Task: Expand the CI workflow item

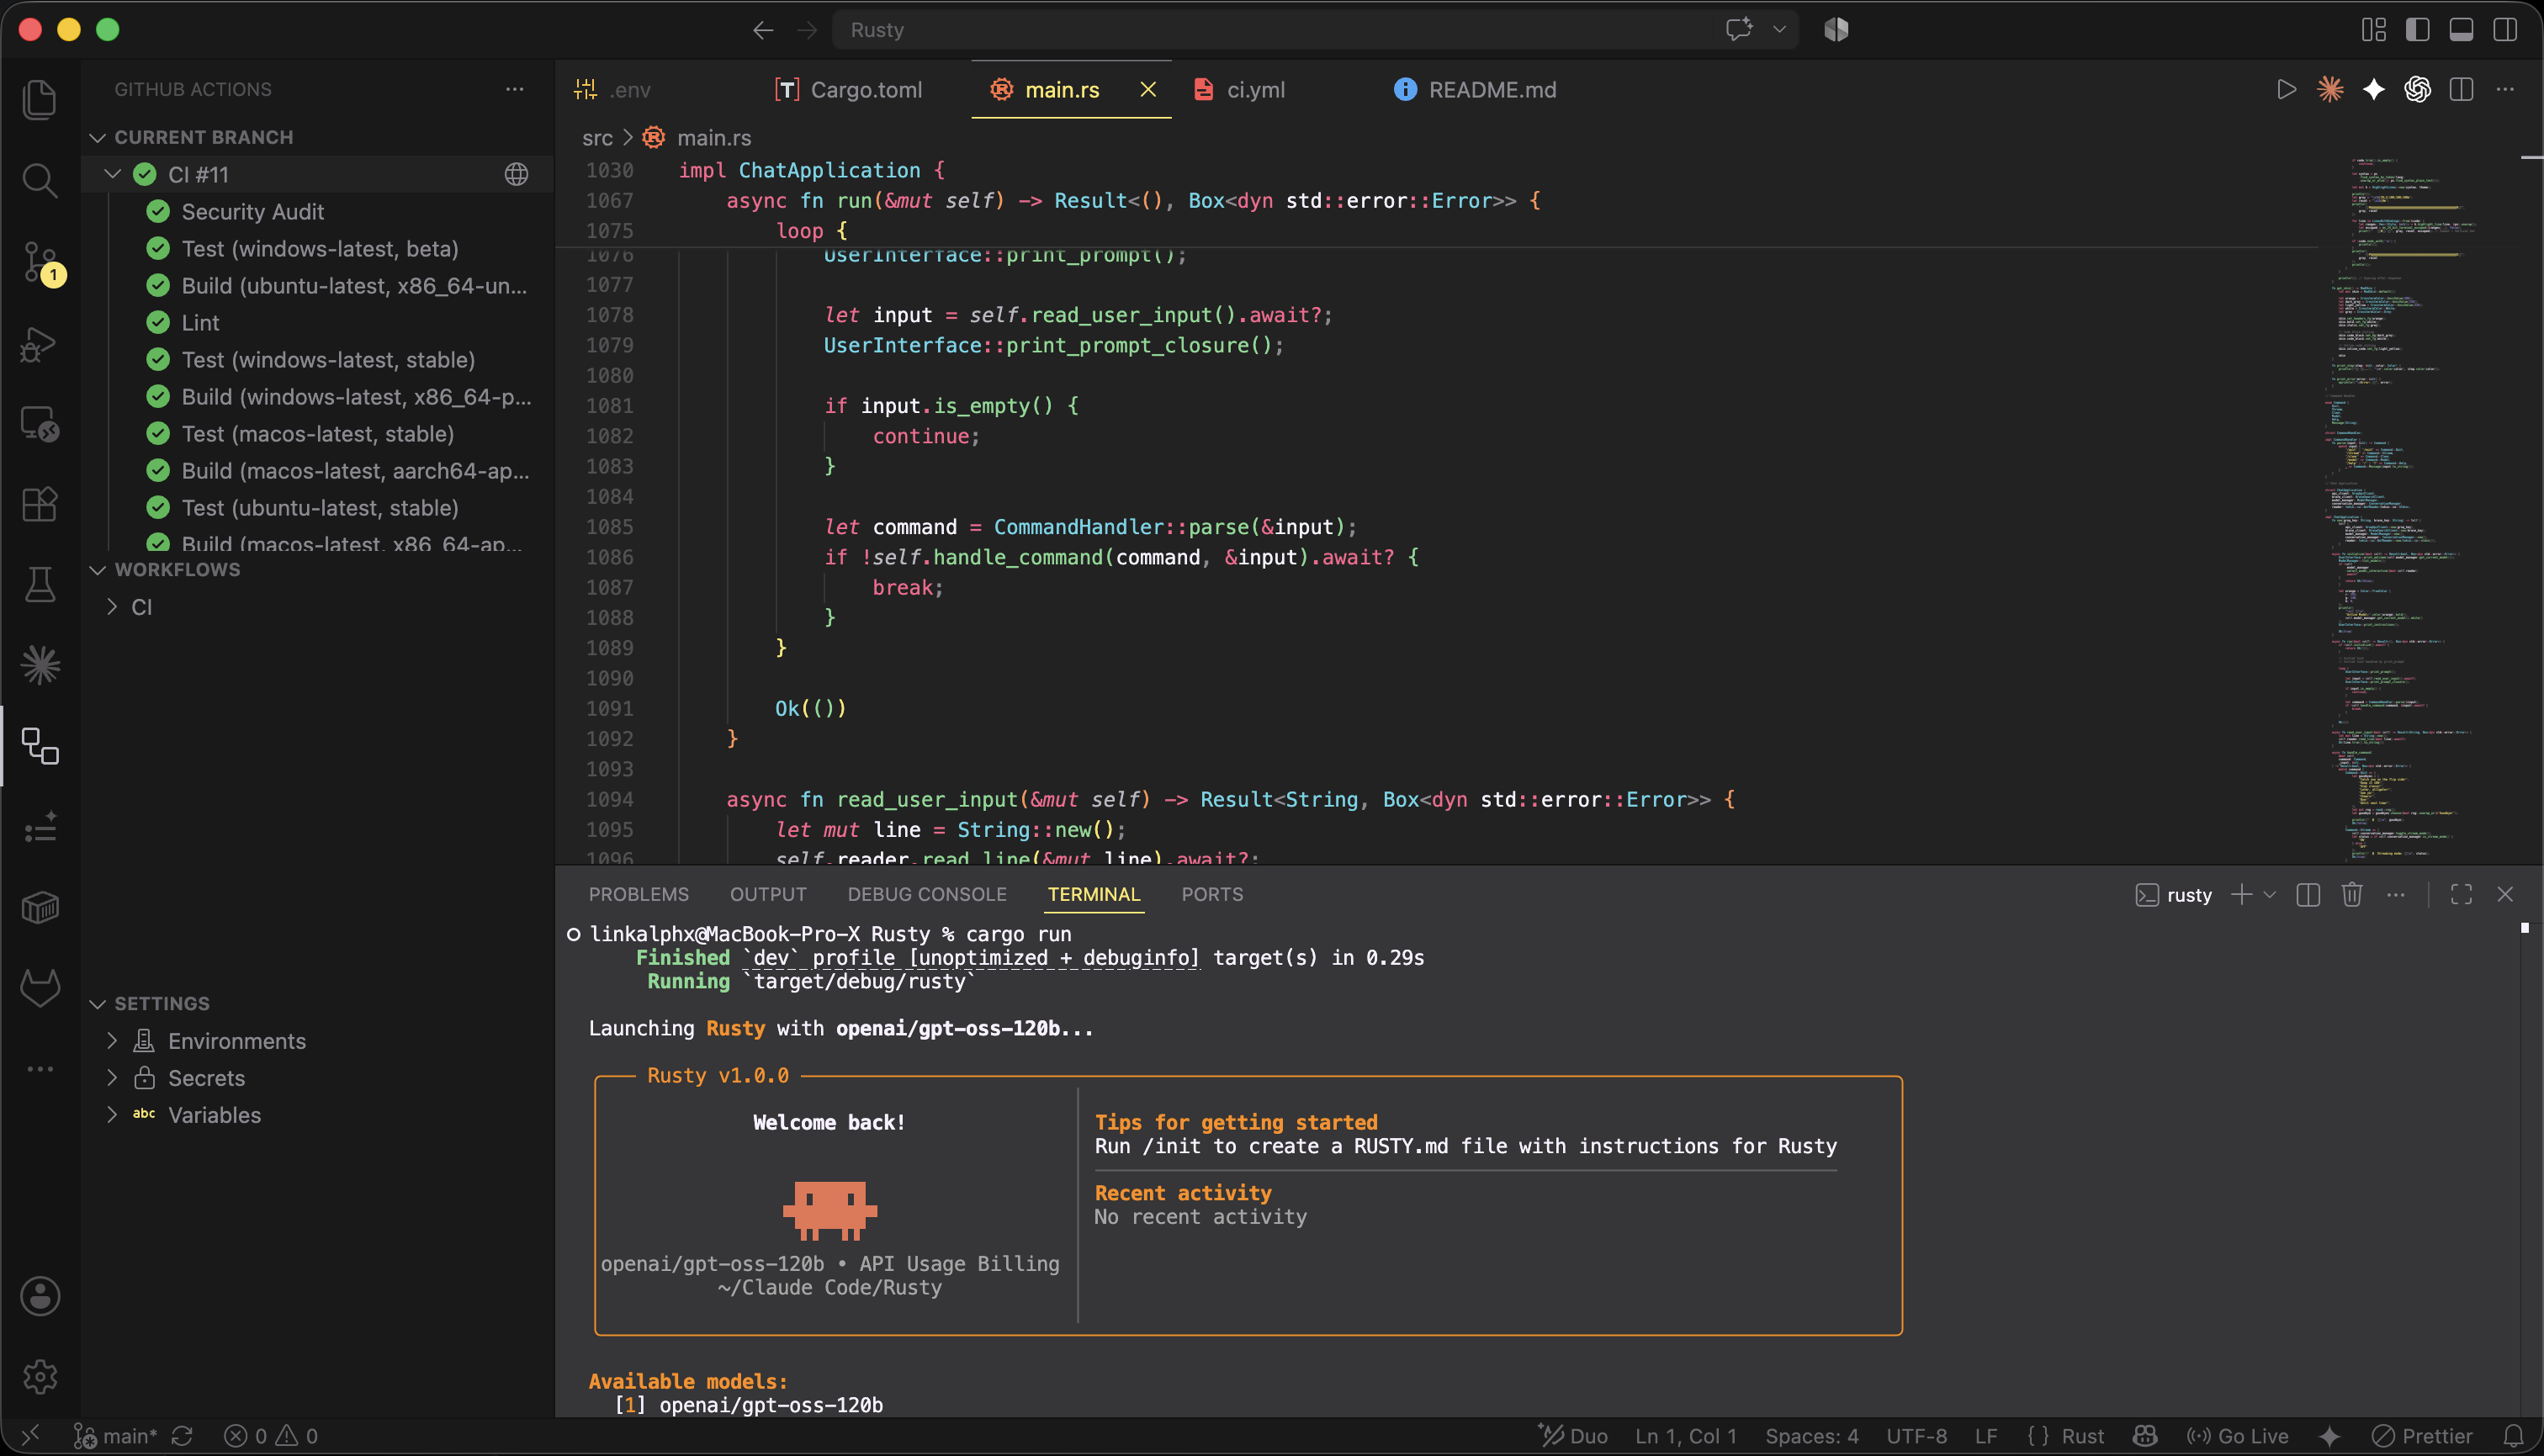Action: tap(113, 607)
